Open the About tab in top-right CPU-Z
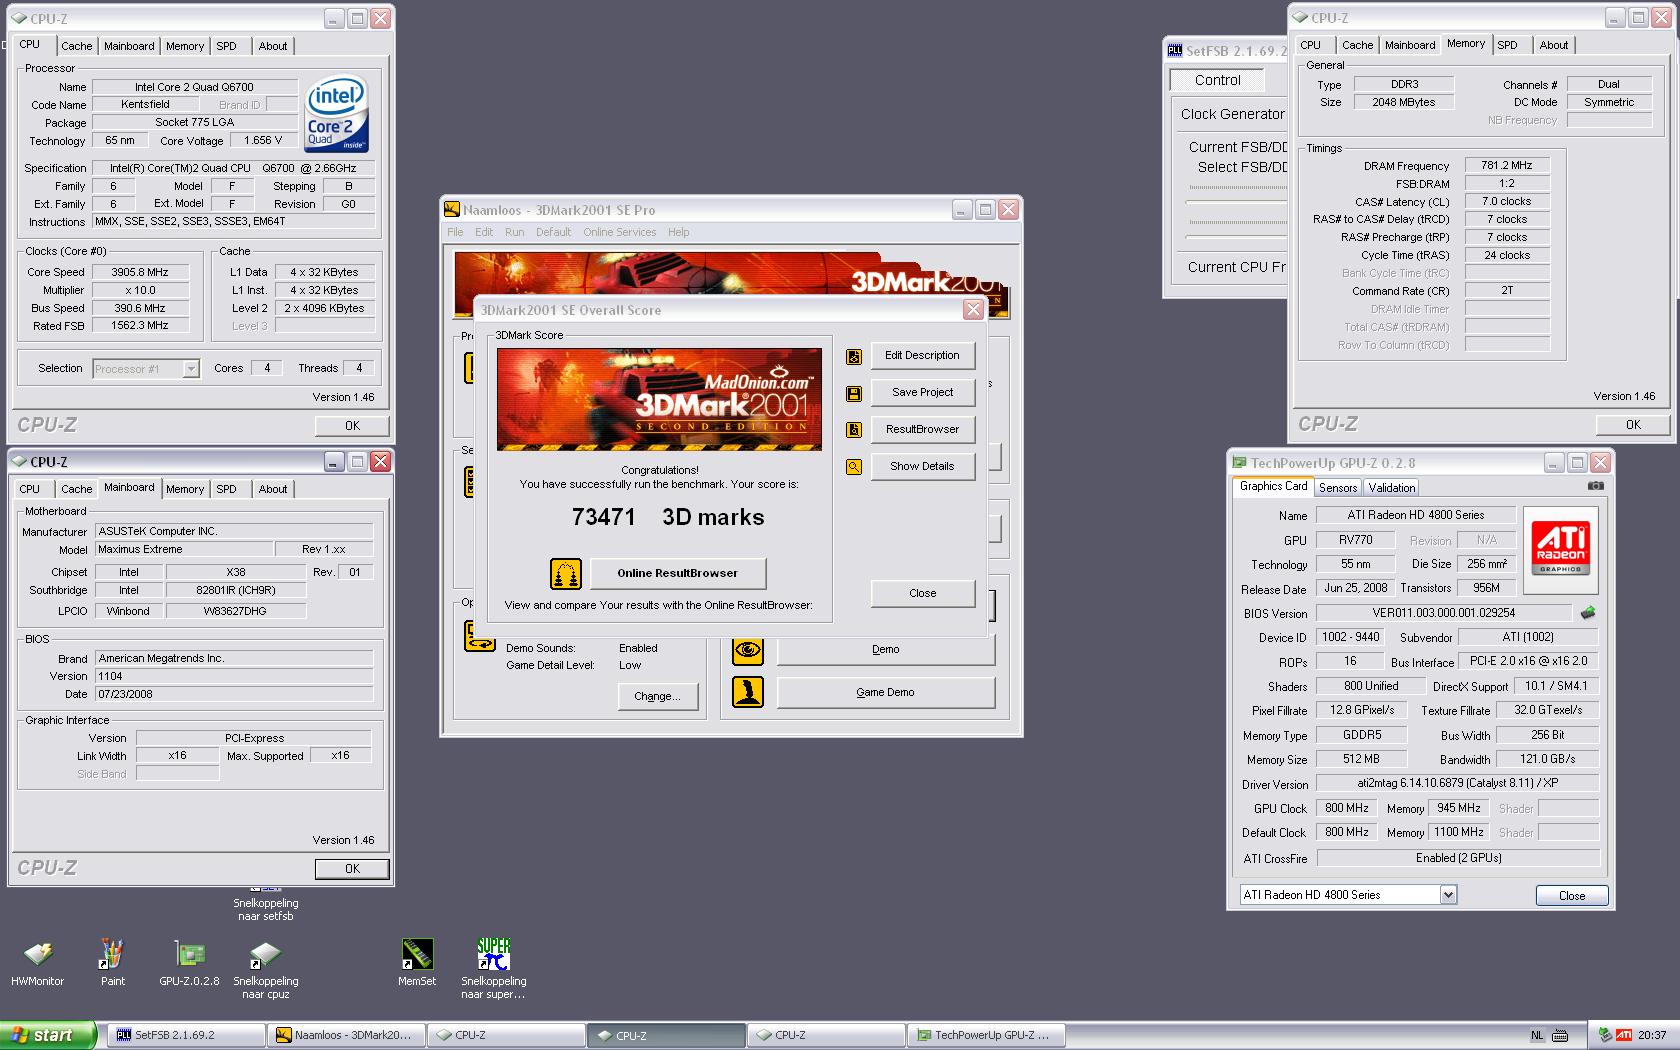The width and height of the screenshot is (1680, 1050). click(1553, 45)
